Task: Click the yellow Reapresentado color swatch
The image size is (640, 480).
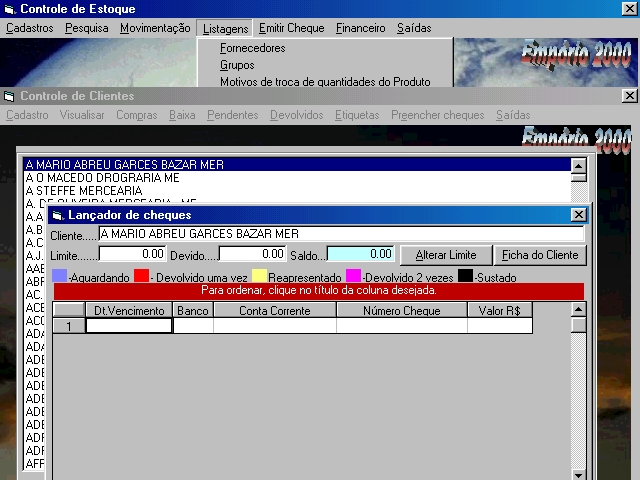Action: (x=259, y=276)
